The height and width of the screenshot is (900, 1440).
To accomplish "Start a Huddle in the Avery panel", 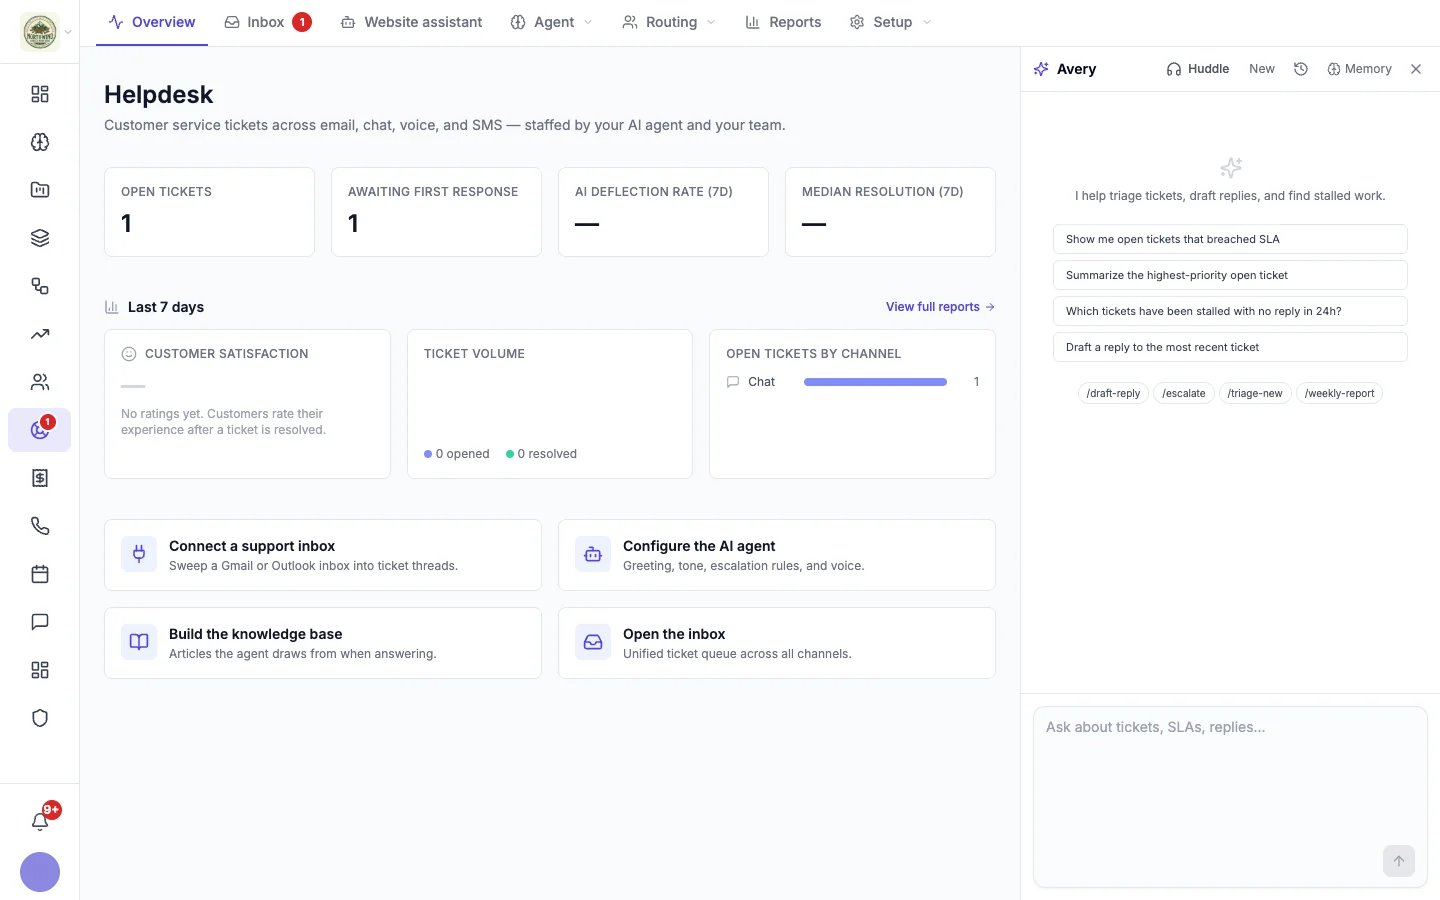I will pos(1198,69).
